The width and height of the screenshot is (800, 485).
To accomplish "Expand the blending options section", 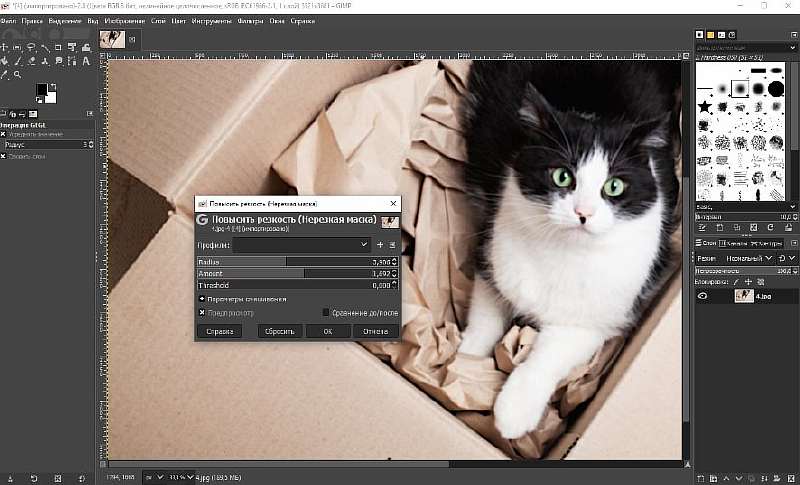I will click(x=202, y=299).
